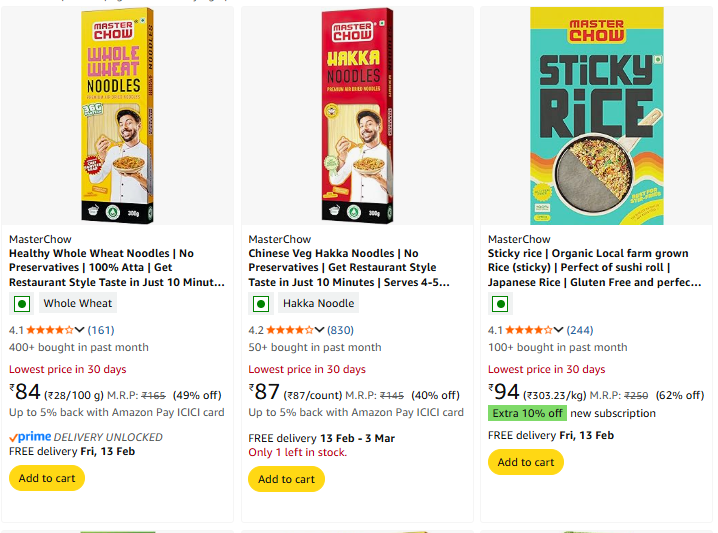Add Whole Wheat Noodles to cart
Viewport: 718px width, 533px height.
47,478
